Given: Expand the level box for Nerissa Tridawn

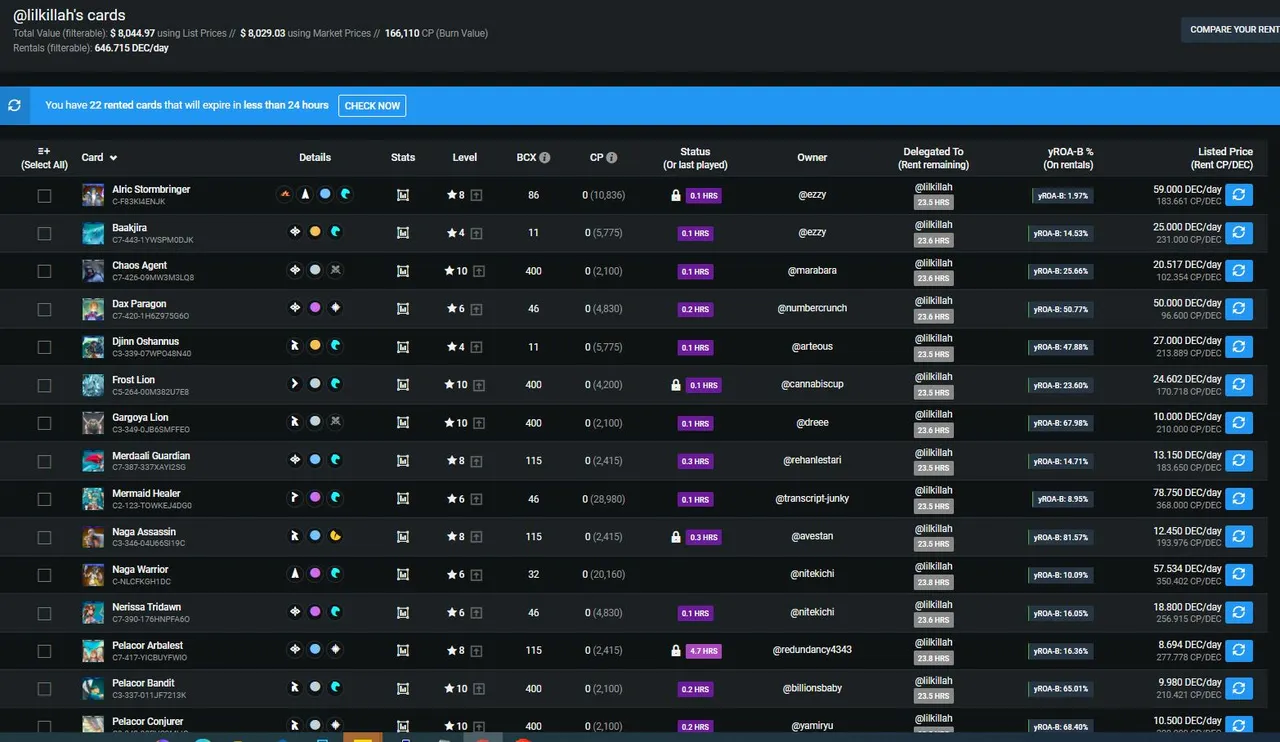Looking at the screenshot, I should (476, 613).
